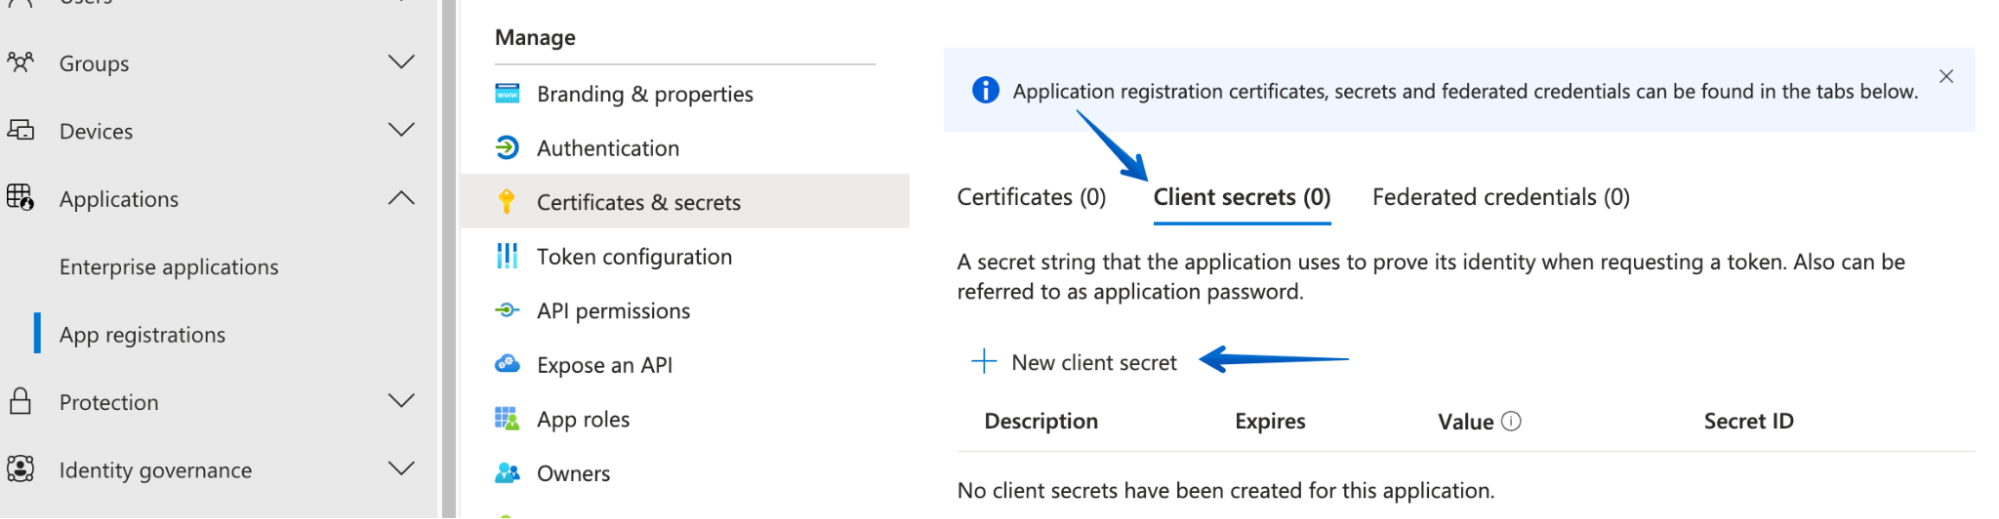Click the Secret ID column header
Screen dimensions: 1999x519
click(1749, 421)
